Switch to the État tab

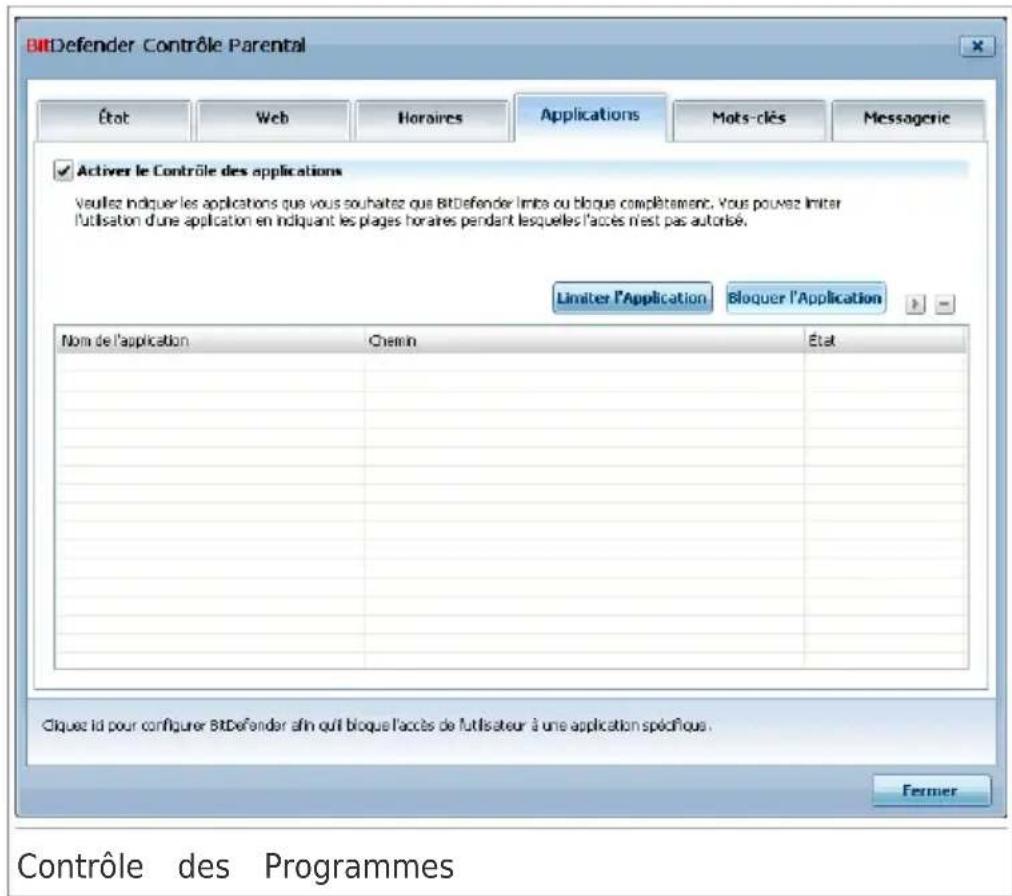coord(114,119)
